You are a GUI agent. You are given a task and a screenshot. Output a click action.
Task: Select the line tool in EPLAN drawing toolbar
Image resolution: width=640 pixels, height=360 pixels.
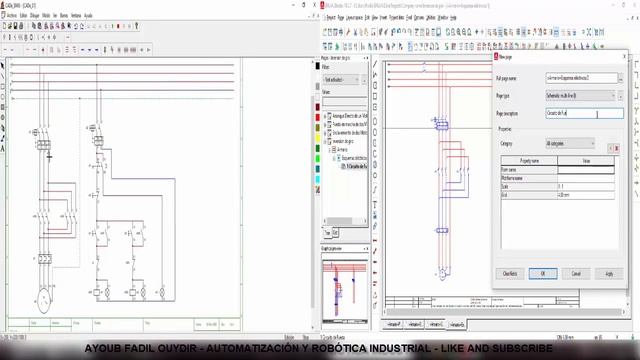[x=375, y=64]
